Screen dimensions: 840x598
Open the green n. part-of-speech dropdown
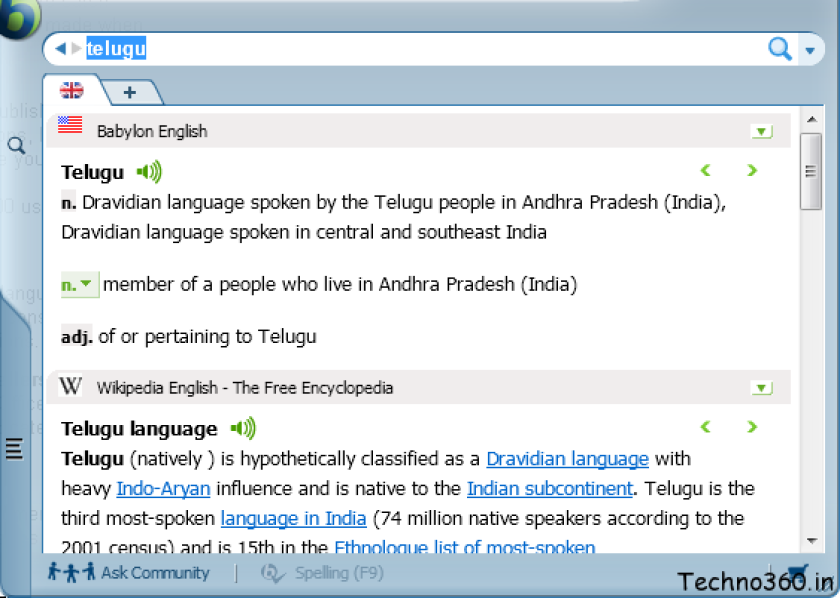tap(79, 285)
